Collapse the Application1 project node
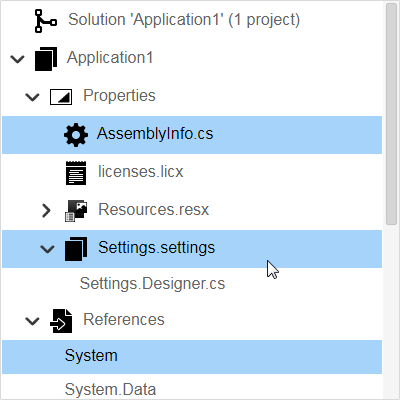 click(x=17, y=59)
